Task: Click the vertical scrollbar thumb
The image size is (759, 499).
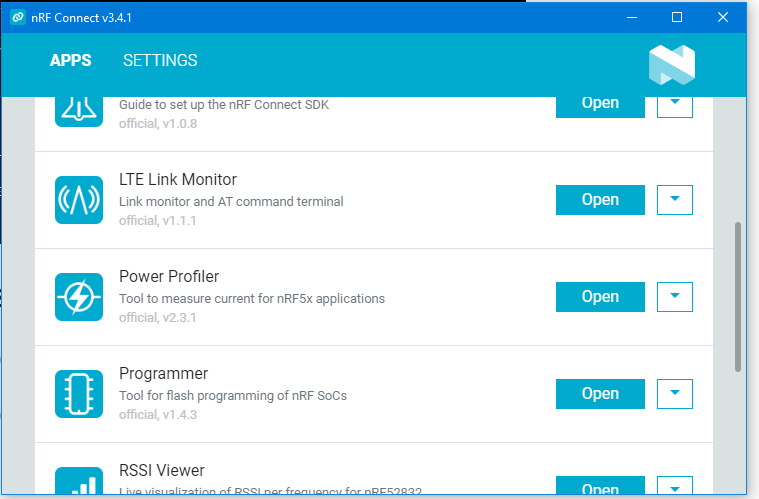Action: tap(738, 297)
